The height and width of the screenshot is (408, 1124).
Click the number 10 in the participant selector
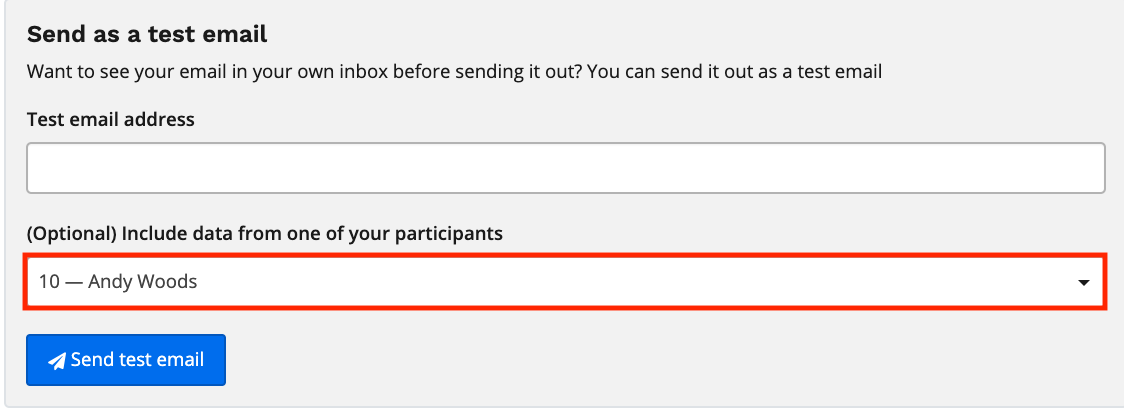coord(49,282)
